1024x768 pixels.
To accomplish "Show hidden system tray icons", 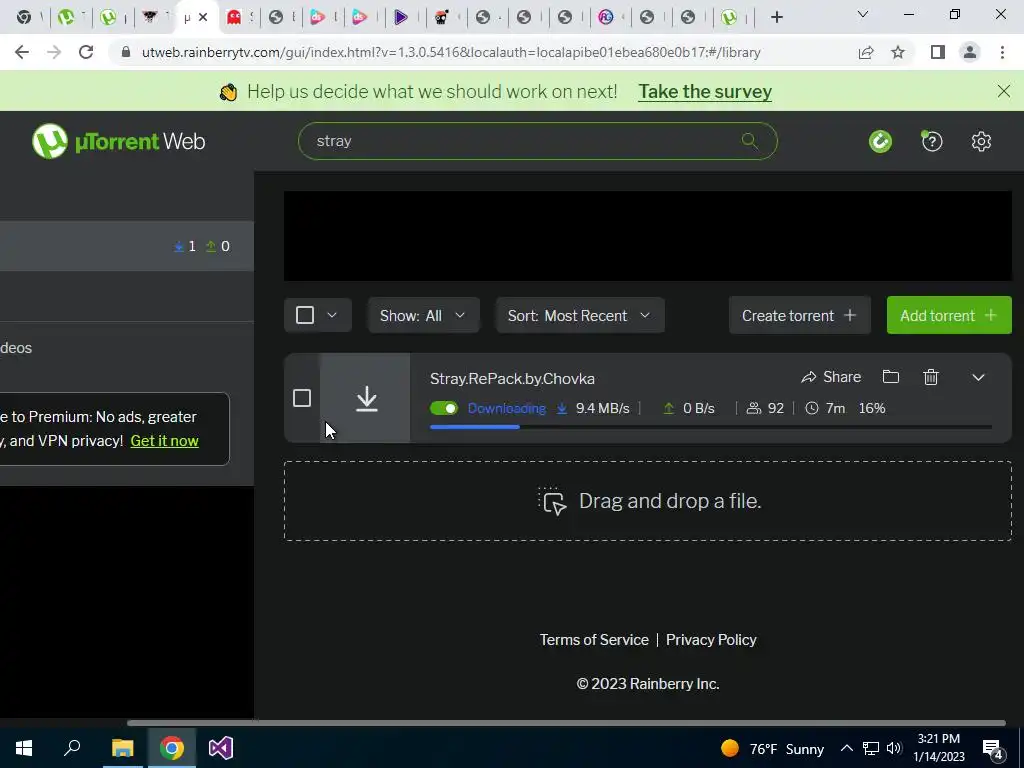I will click(846, 748).
